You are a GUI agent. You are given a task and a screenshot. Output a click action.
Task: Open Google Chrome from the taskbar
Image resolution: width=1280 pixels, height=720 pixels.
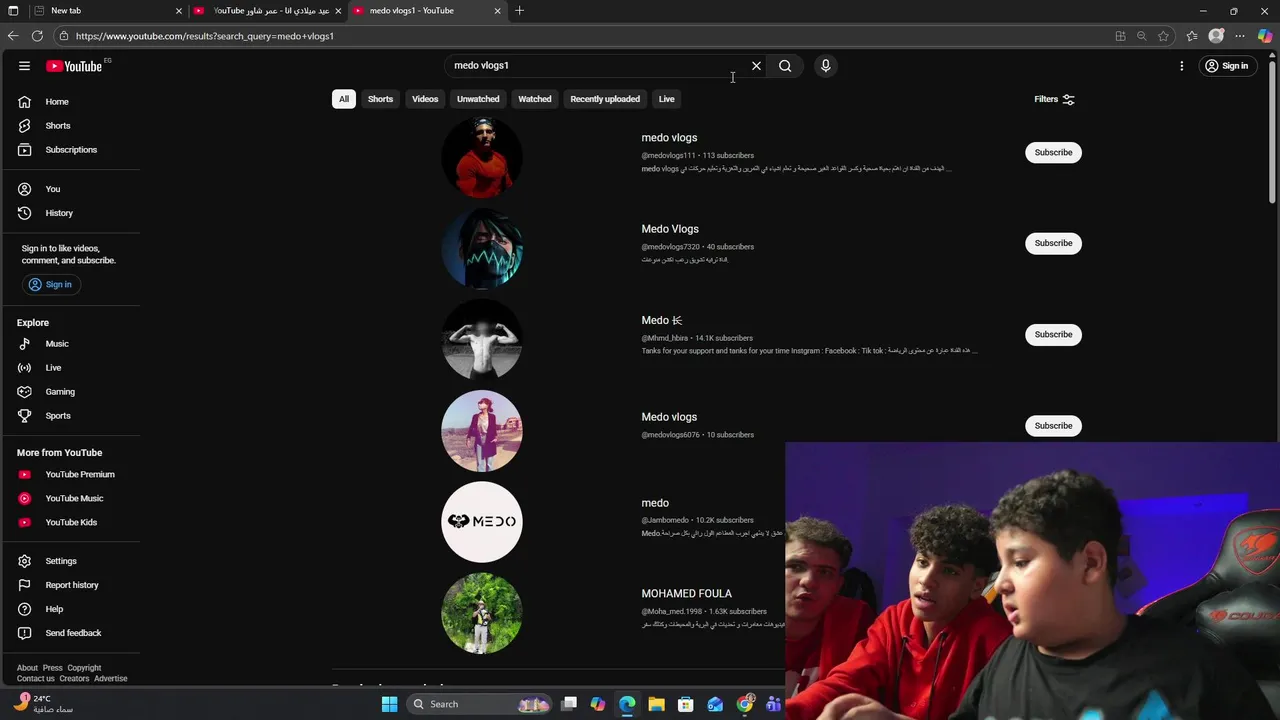tap(744, 704)
